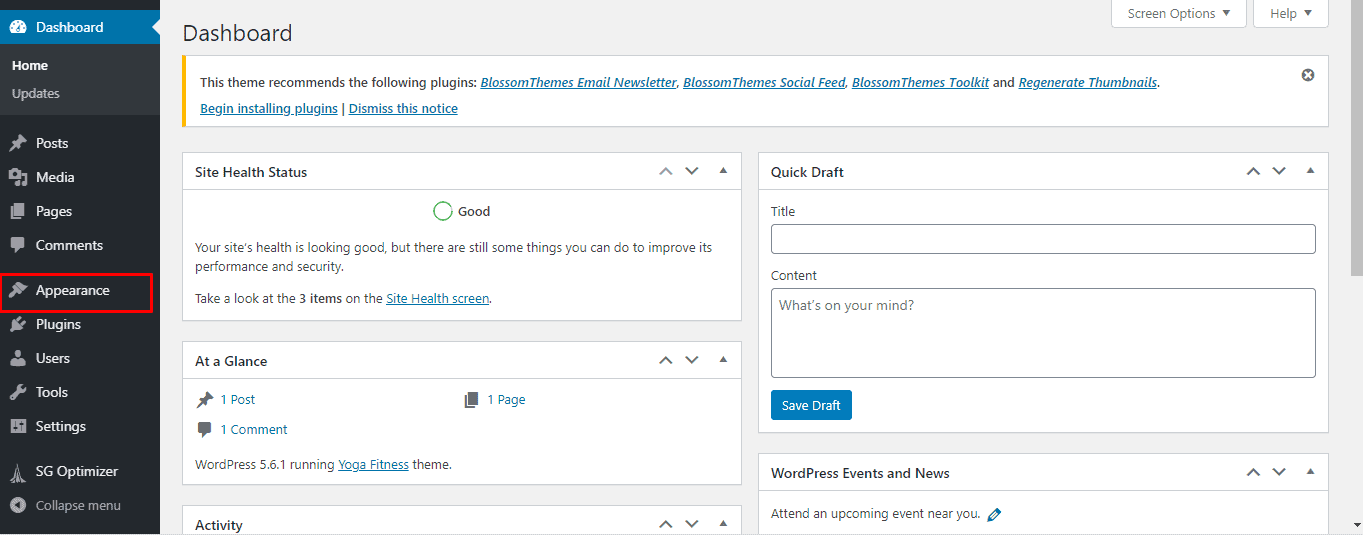This screenshot has width=1363, height=535.
Task: Open BlossomThemes Email Newsletter link
Action: (x=578, y=82)
